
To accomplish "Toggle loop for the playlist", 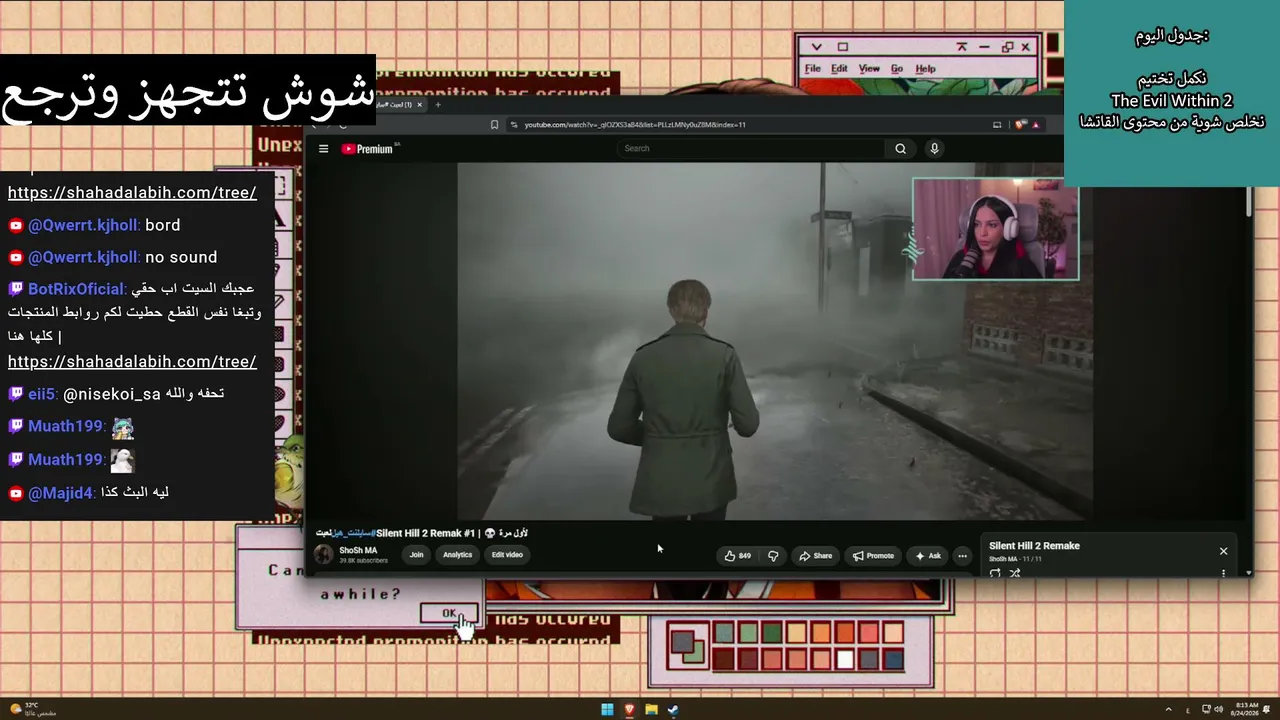I will tap(995, 573).
